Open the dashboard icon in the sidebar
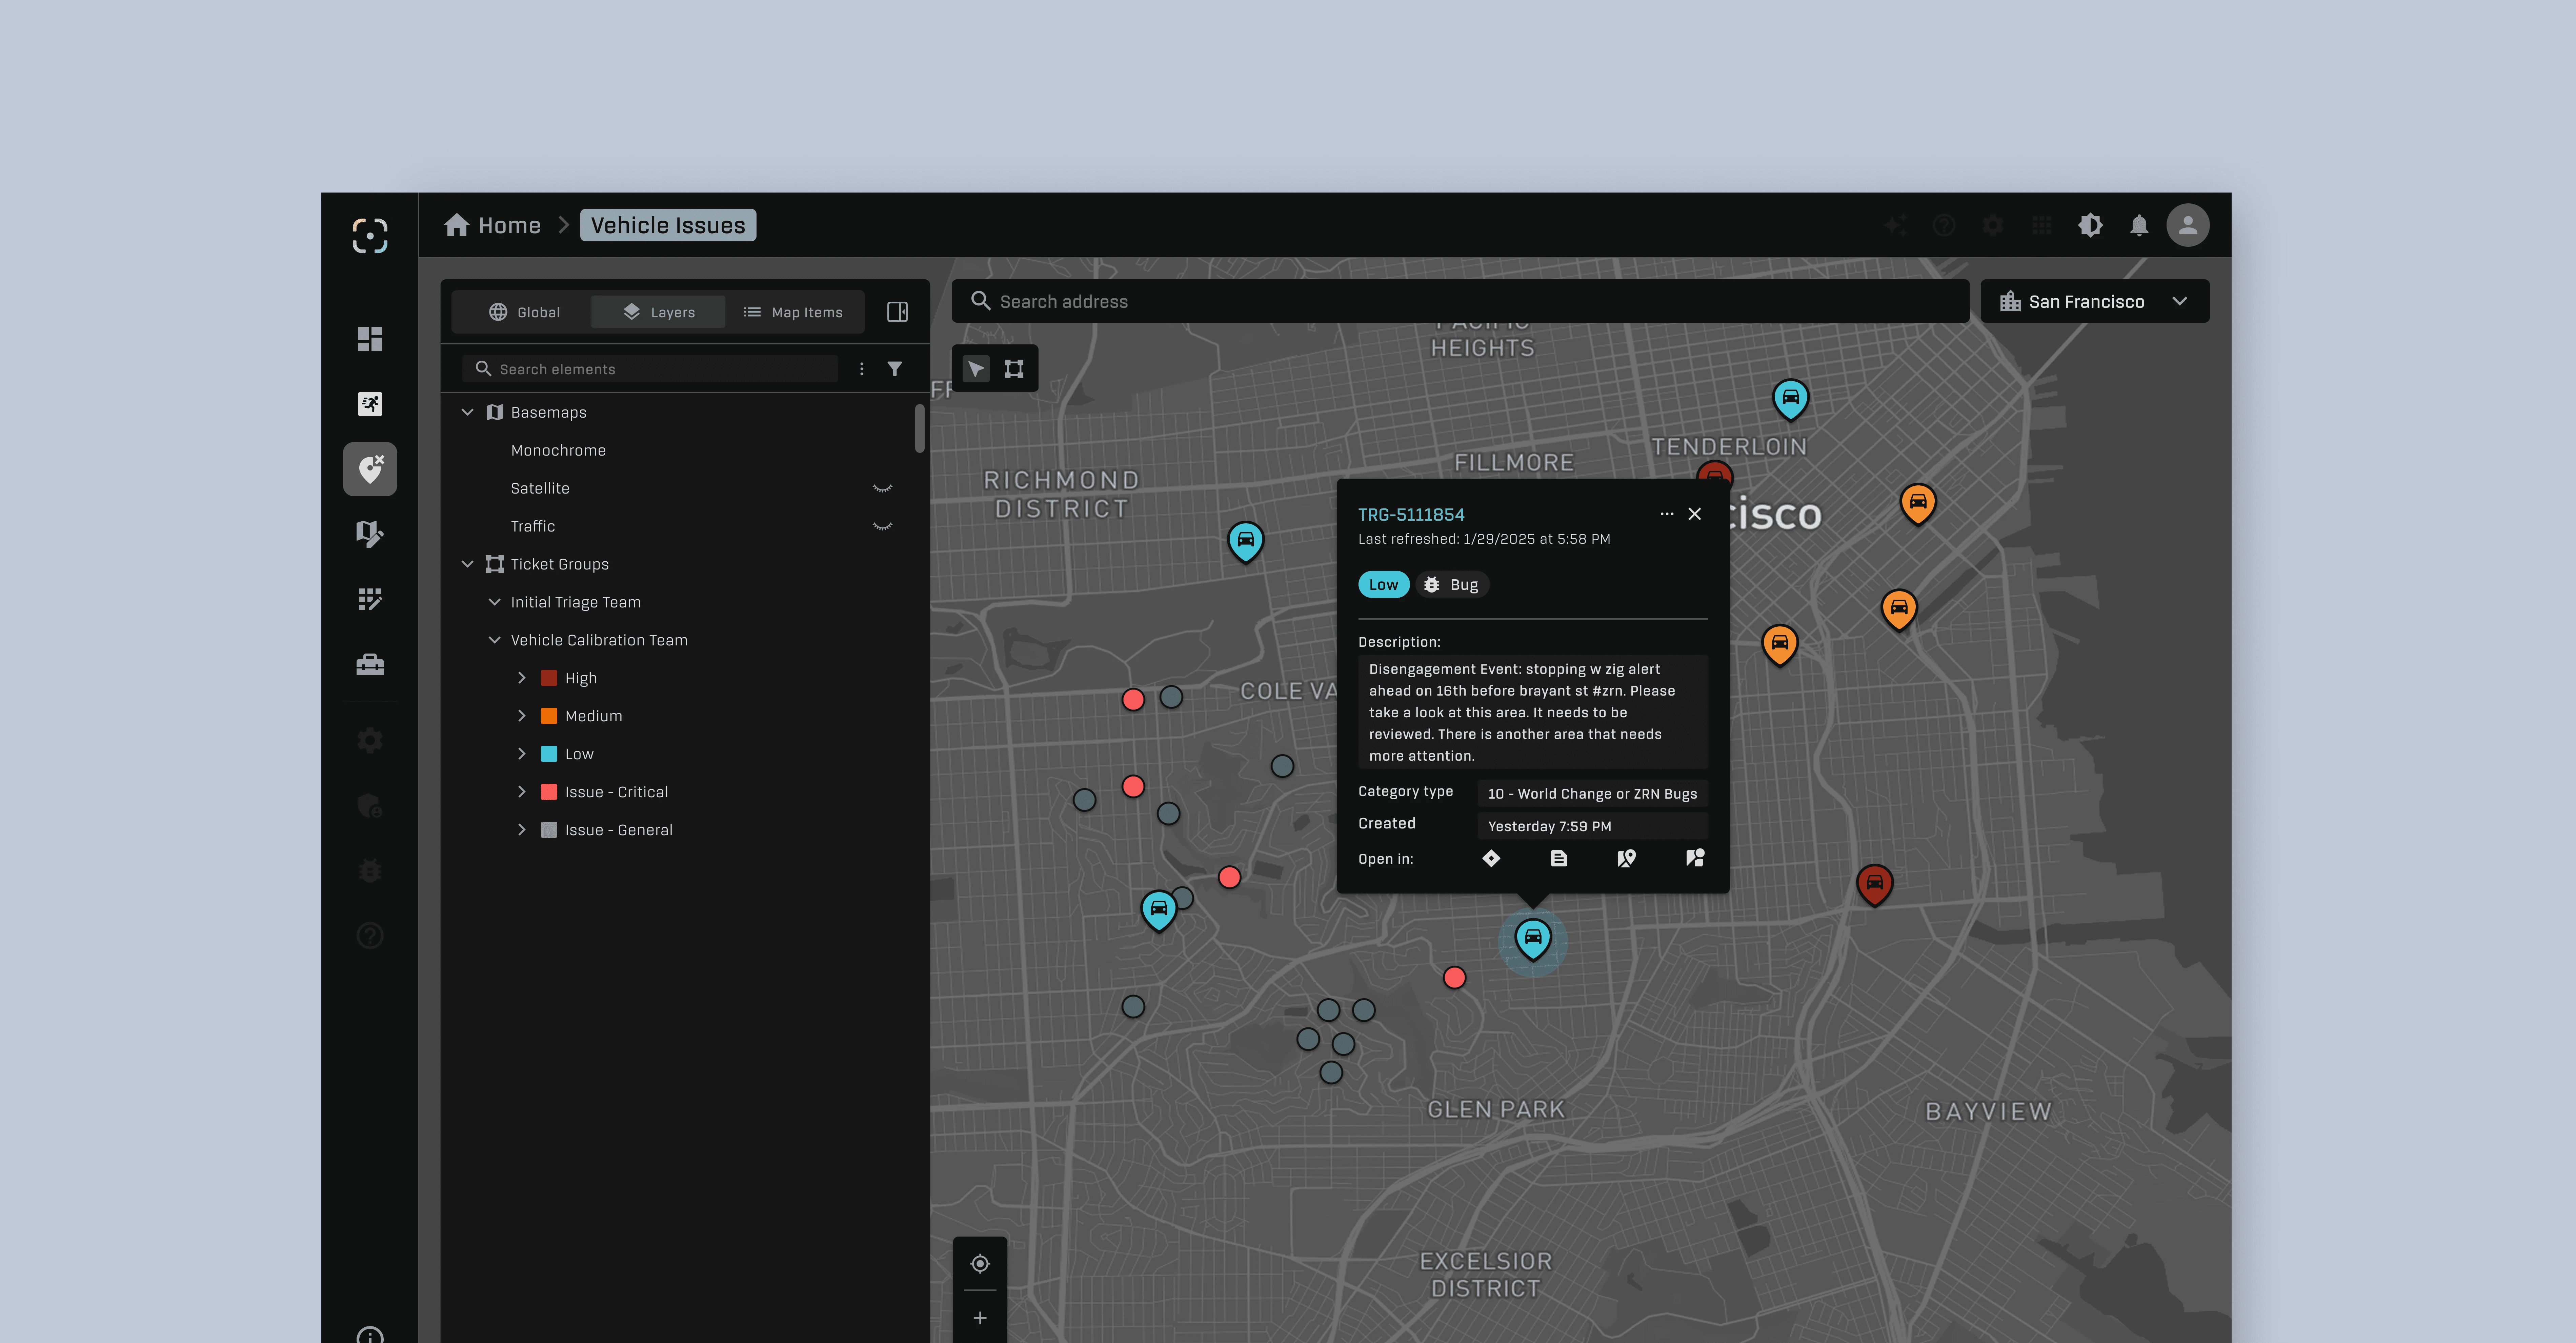This screenshot has width=2576, height=1343. (x=370, y=339)
